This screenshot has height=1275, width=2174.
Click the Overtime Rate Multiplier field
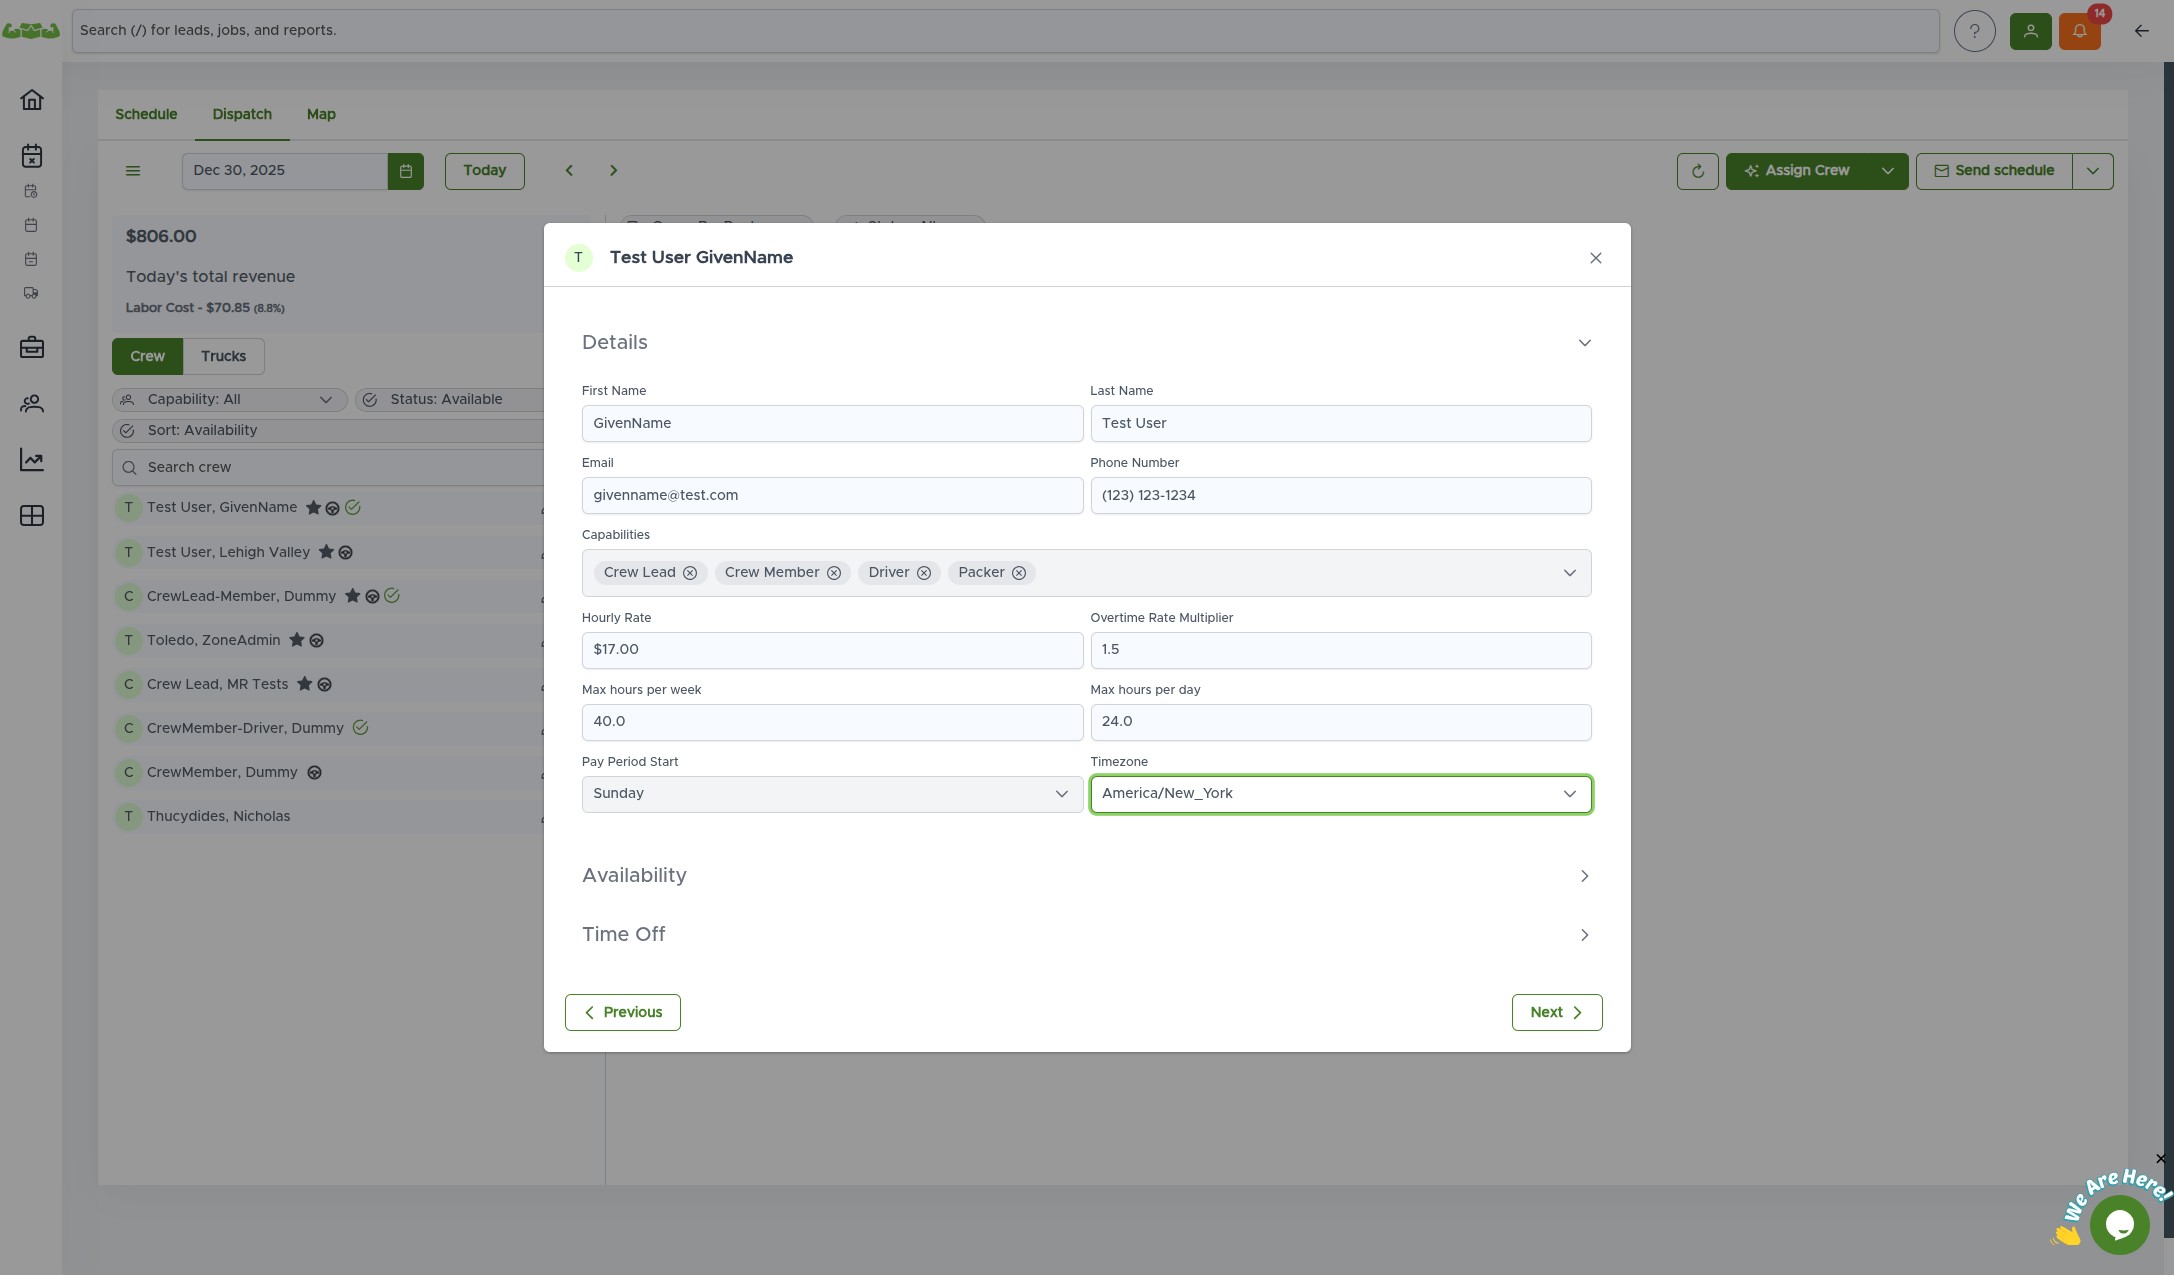tap(1340, 650)
